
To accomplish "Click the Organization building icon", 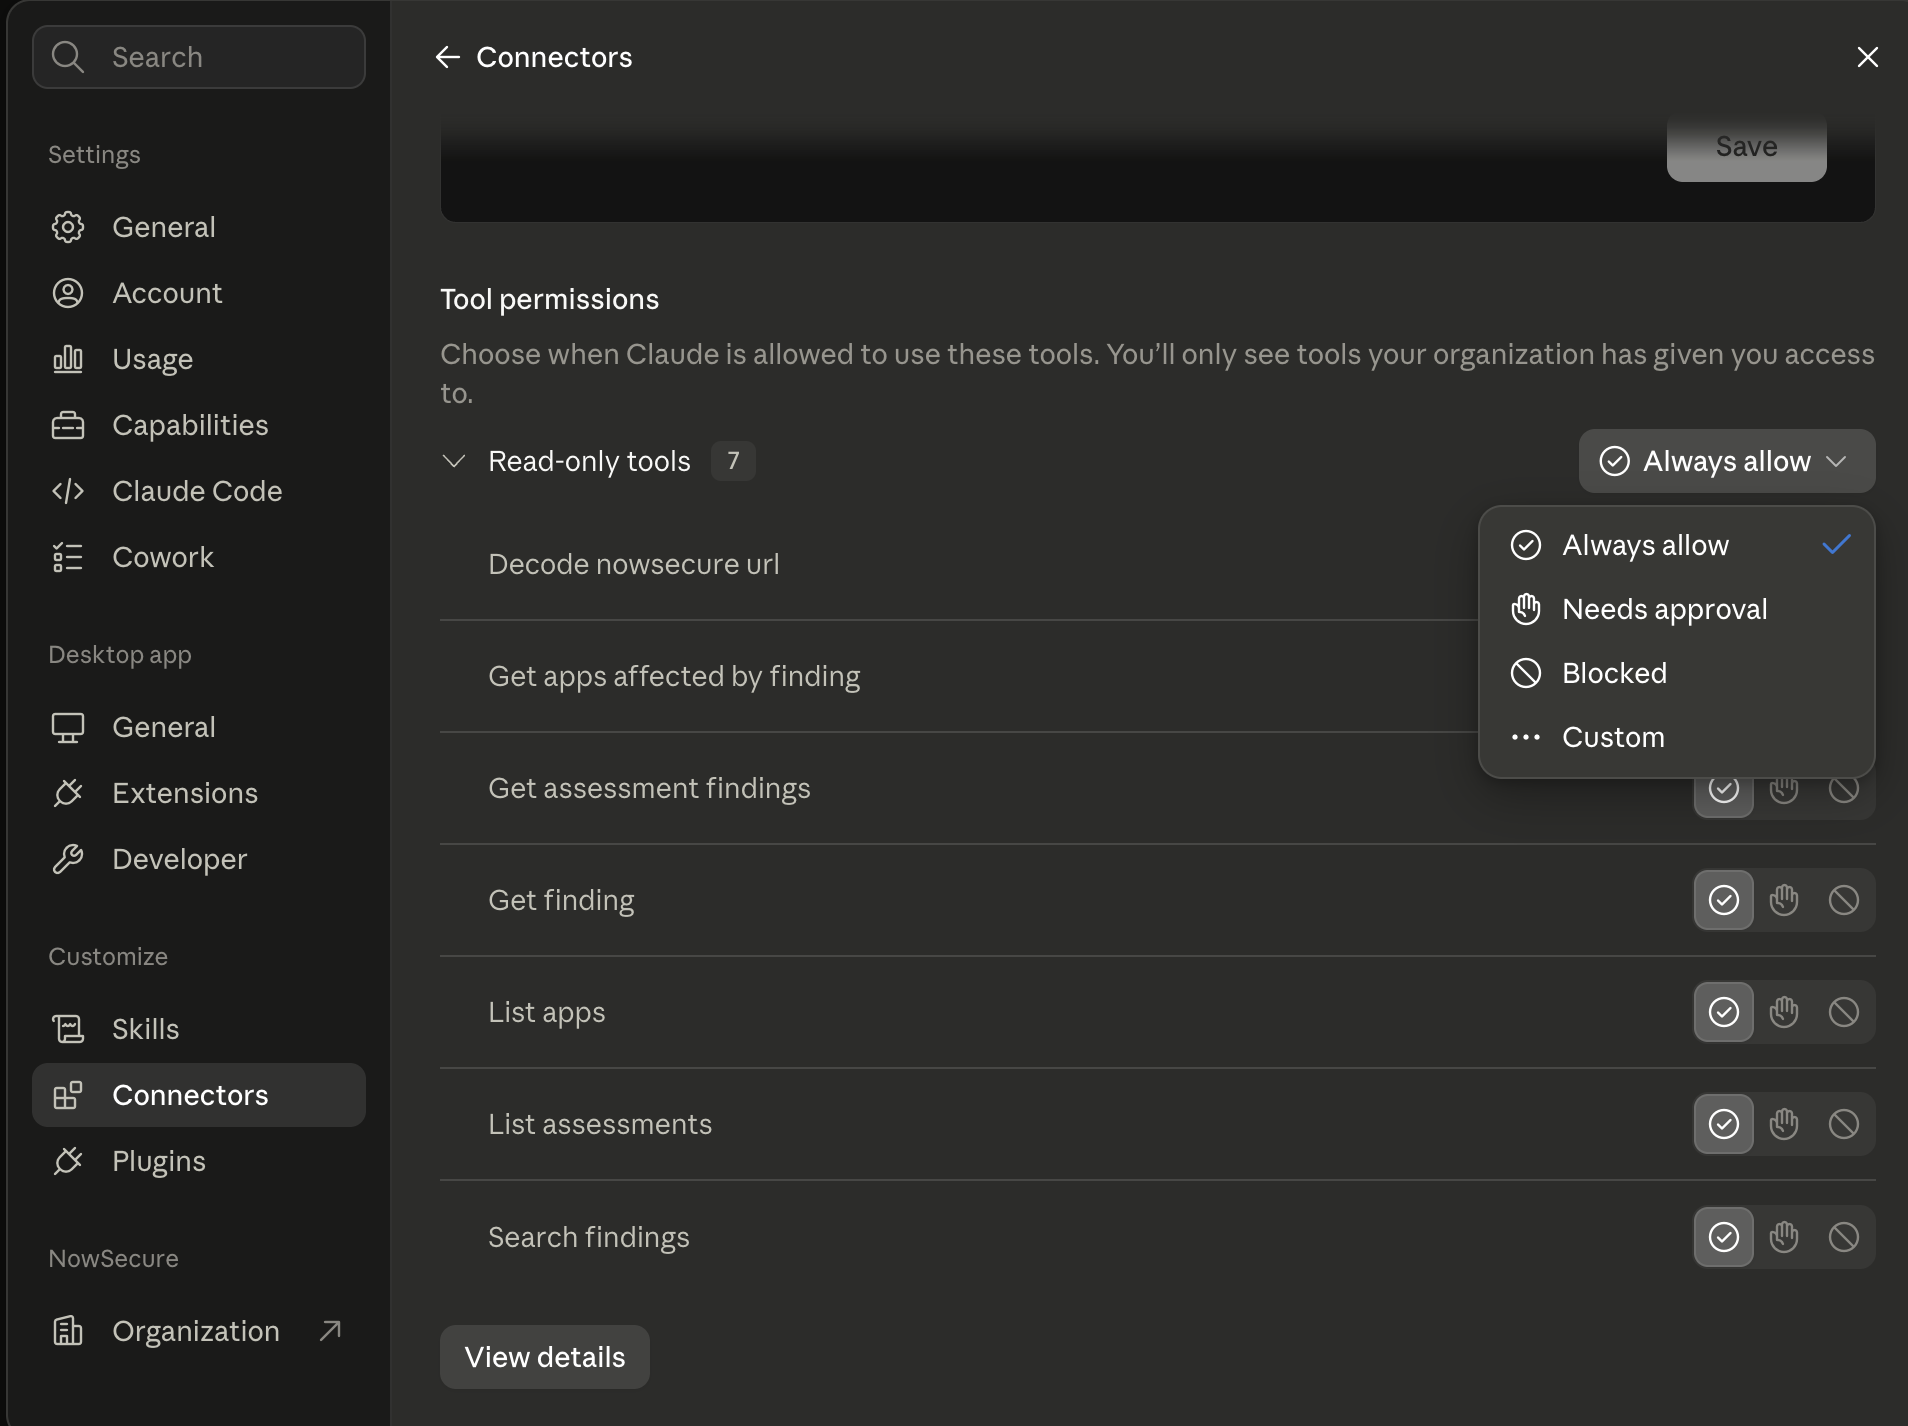I will [67, 1331].
